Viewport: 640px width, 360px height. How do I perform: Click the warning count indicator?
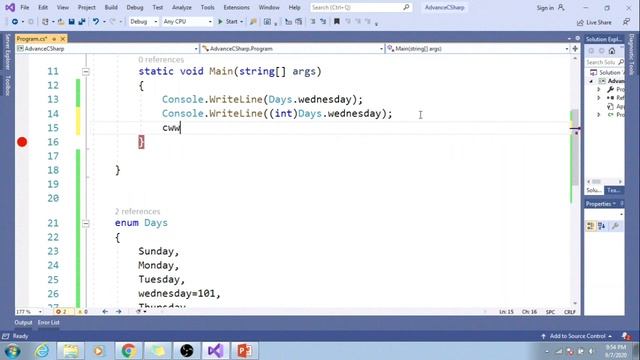point(82,311)
